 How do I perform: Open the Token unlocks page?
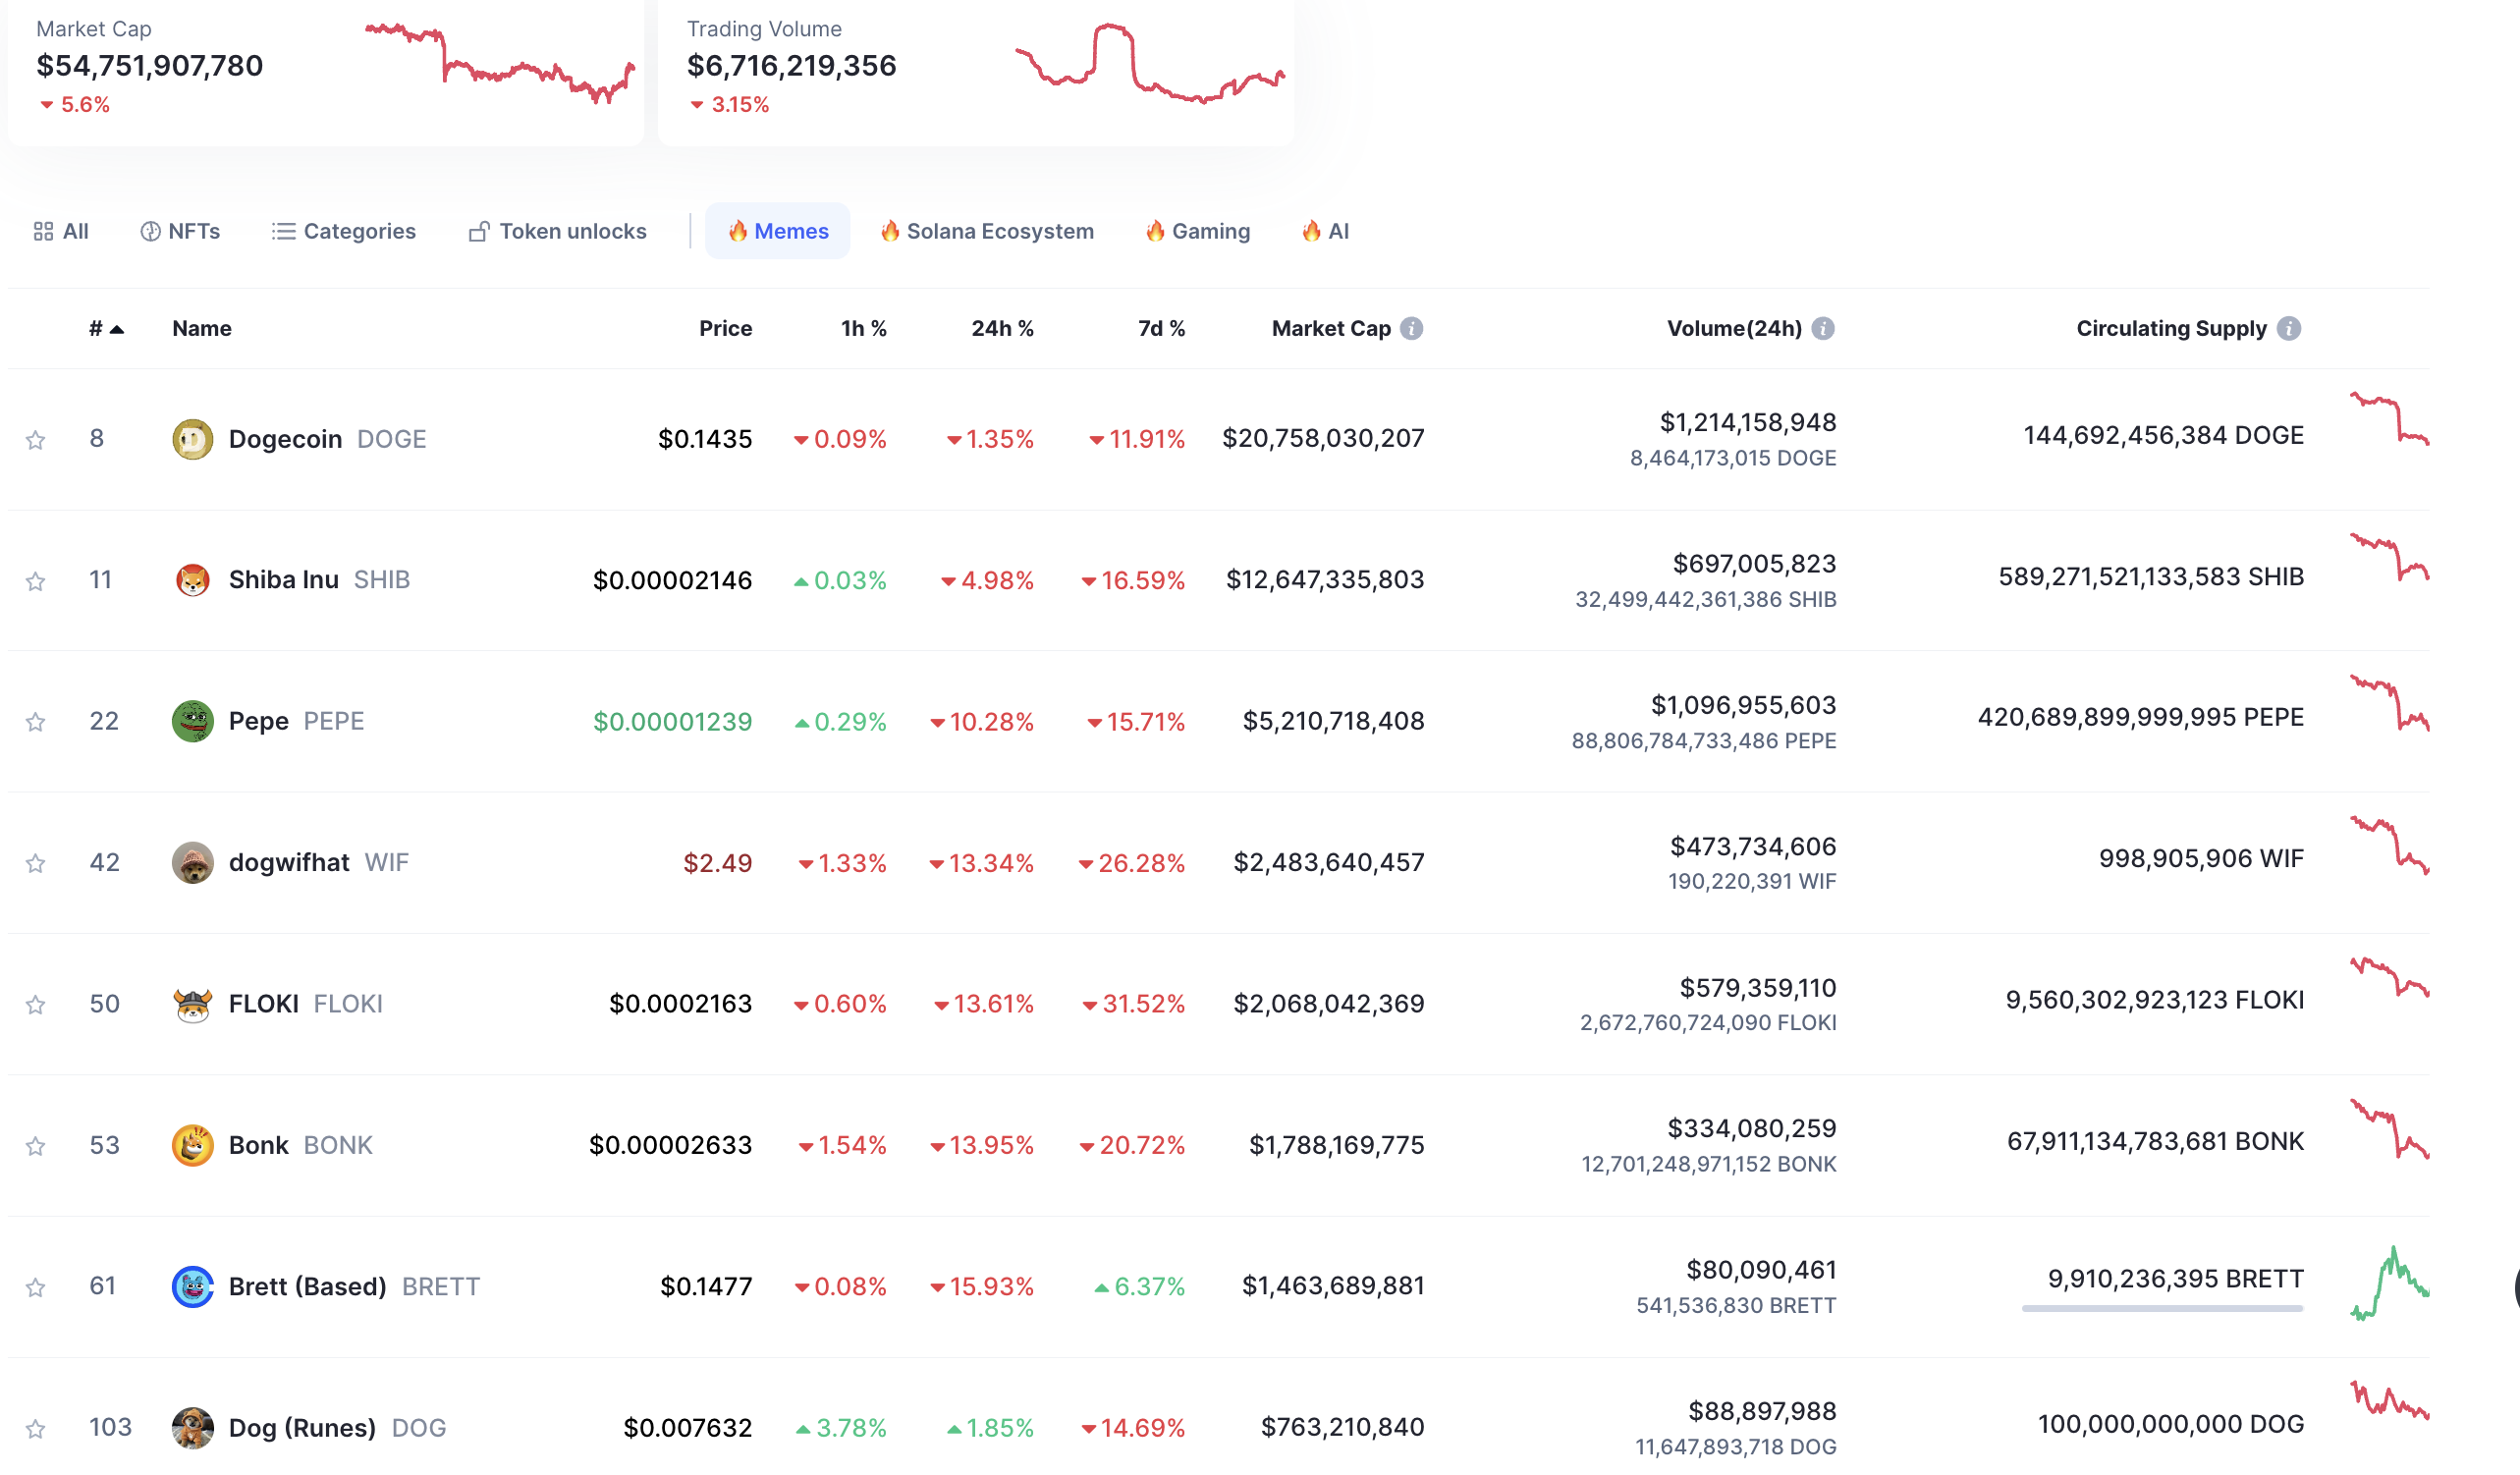point(557,231)
